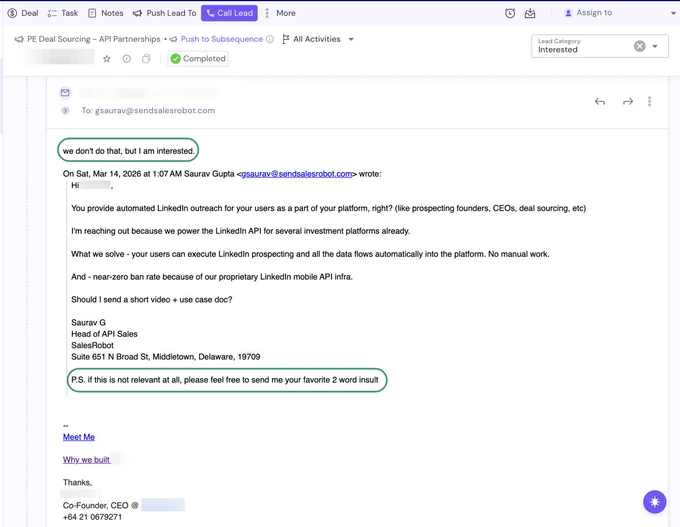The height and width of the screenshot is (527, 680).
Task: Open gsaurav@sendsalesrobot.com email link
Action: 297,174
